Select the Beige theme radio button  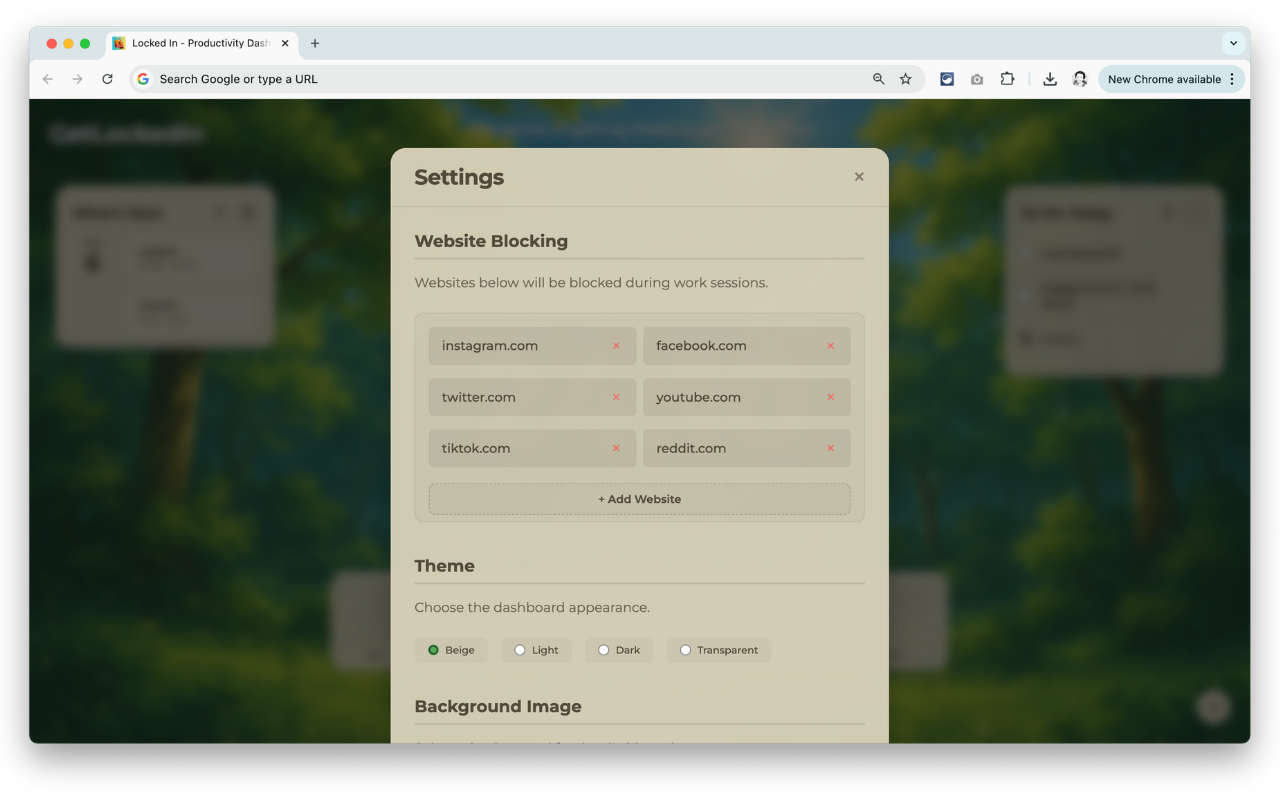(433, 650)
